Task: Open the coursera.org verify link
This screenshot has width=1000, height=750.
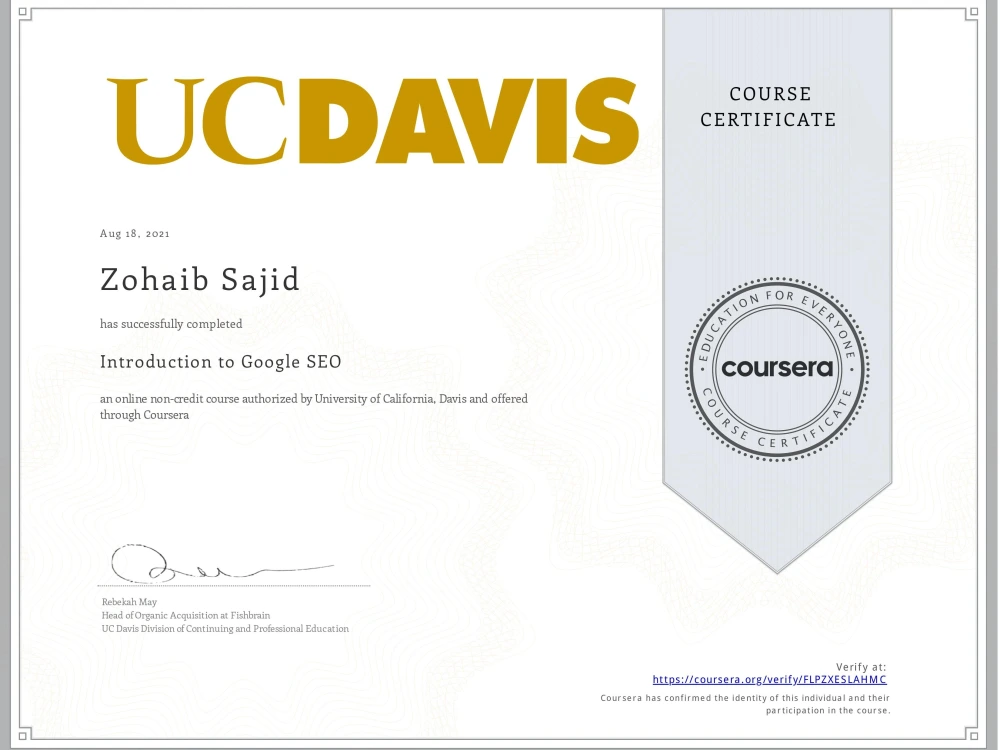Action: point(769,680)
